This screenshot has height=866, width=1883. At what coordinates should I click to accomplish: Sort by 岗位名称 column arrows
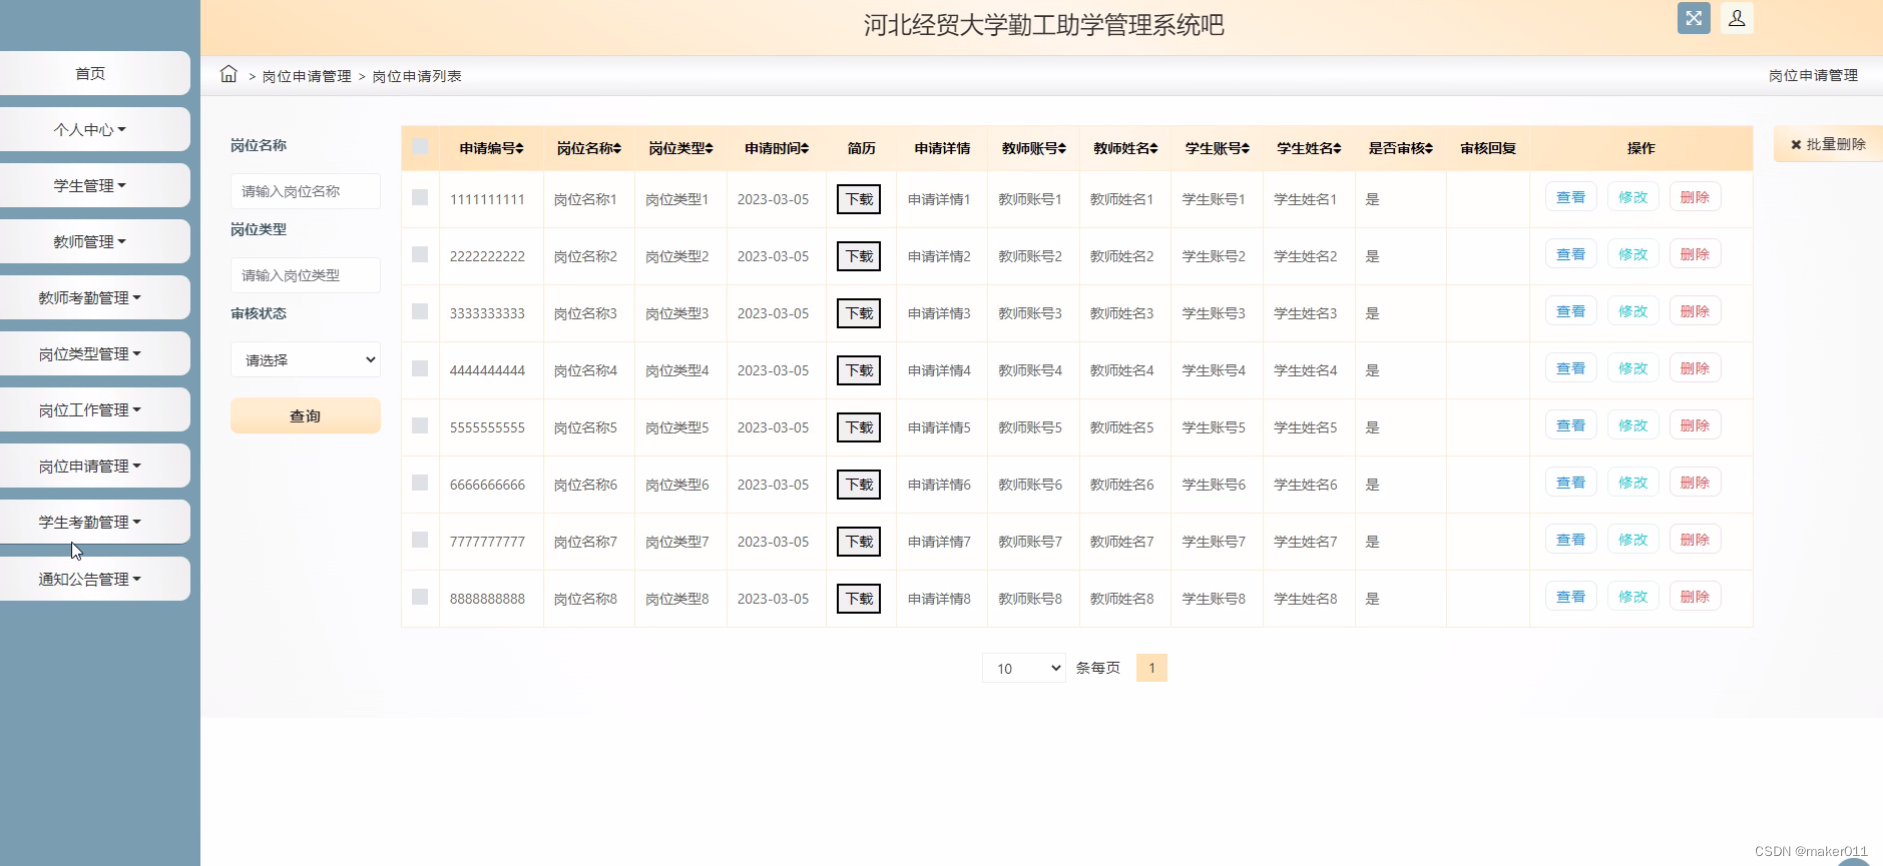coord(617,148)
